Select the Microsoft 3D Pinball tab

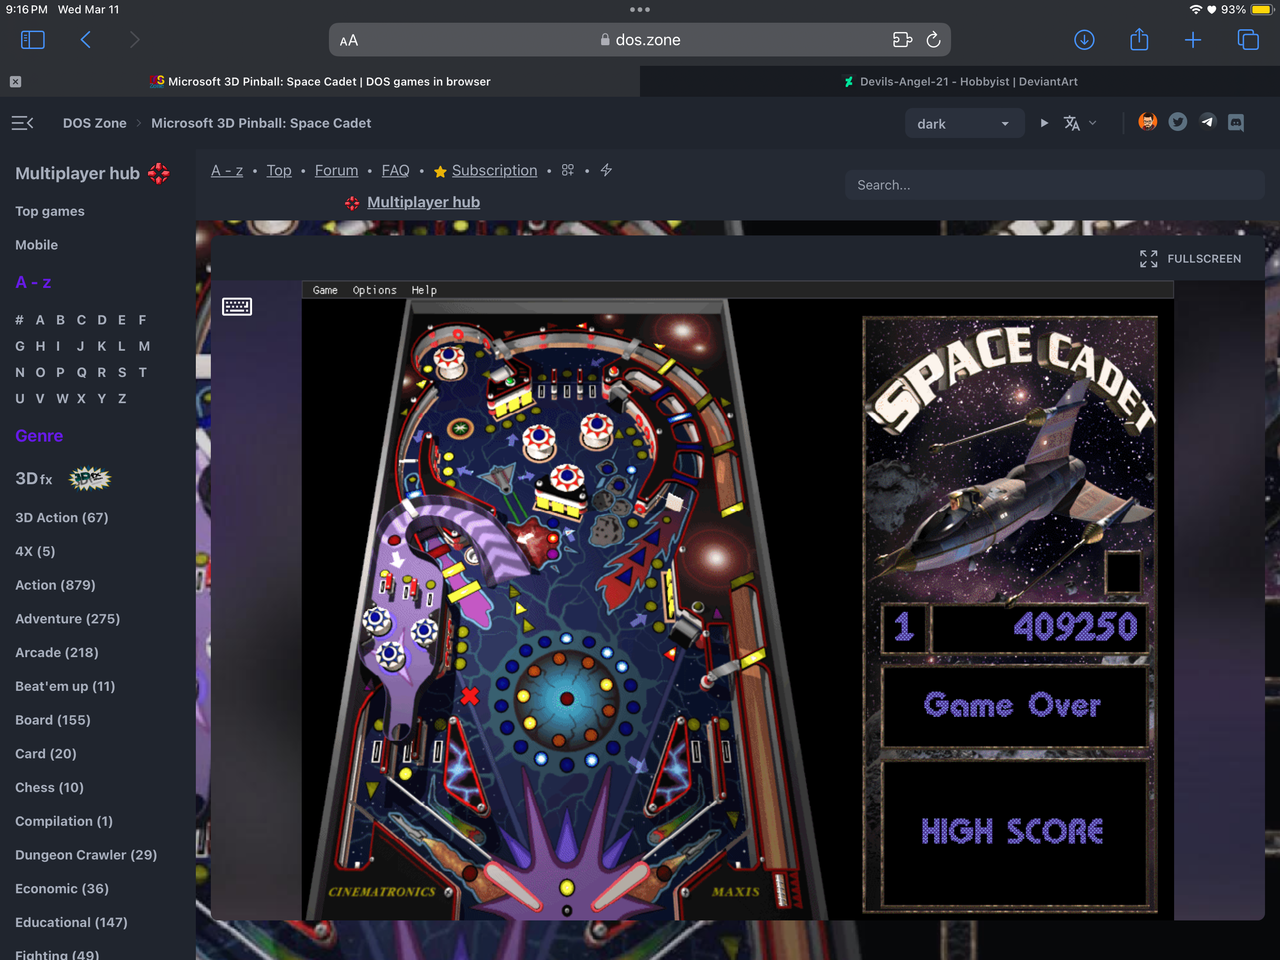(x=320, y=82)
